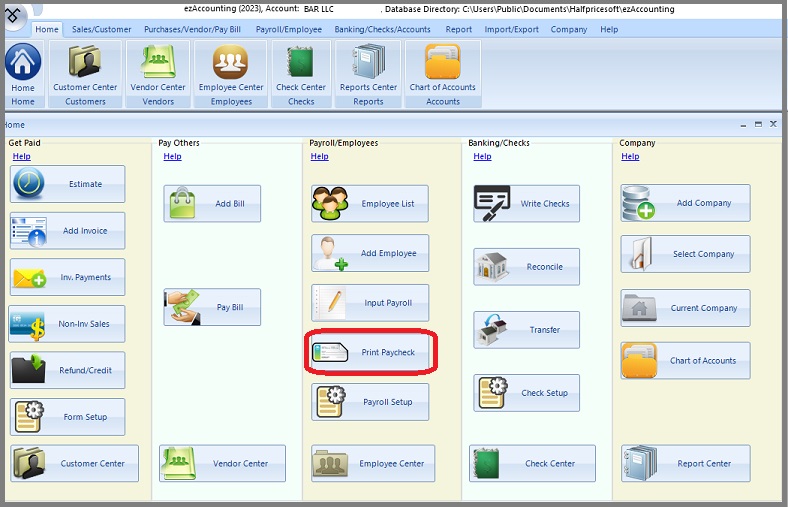
Task: Open Customer Center from the ribbon toolbar
Action: point(85,68)
